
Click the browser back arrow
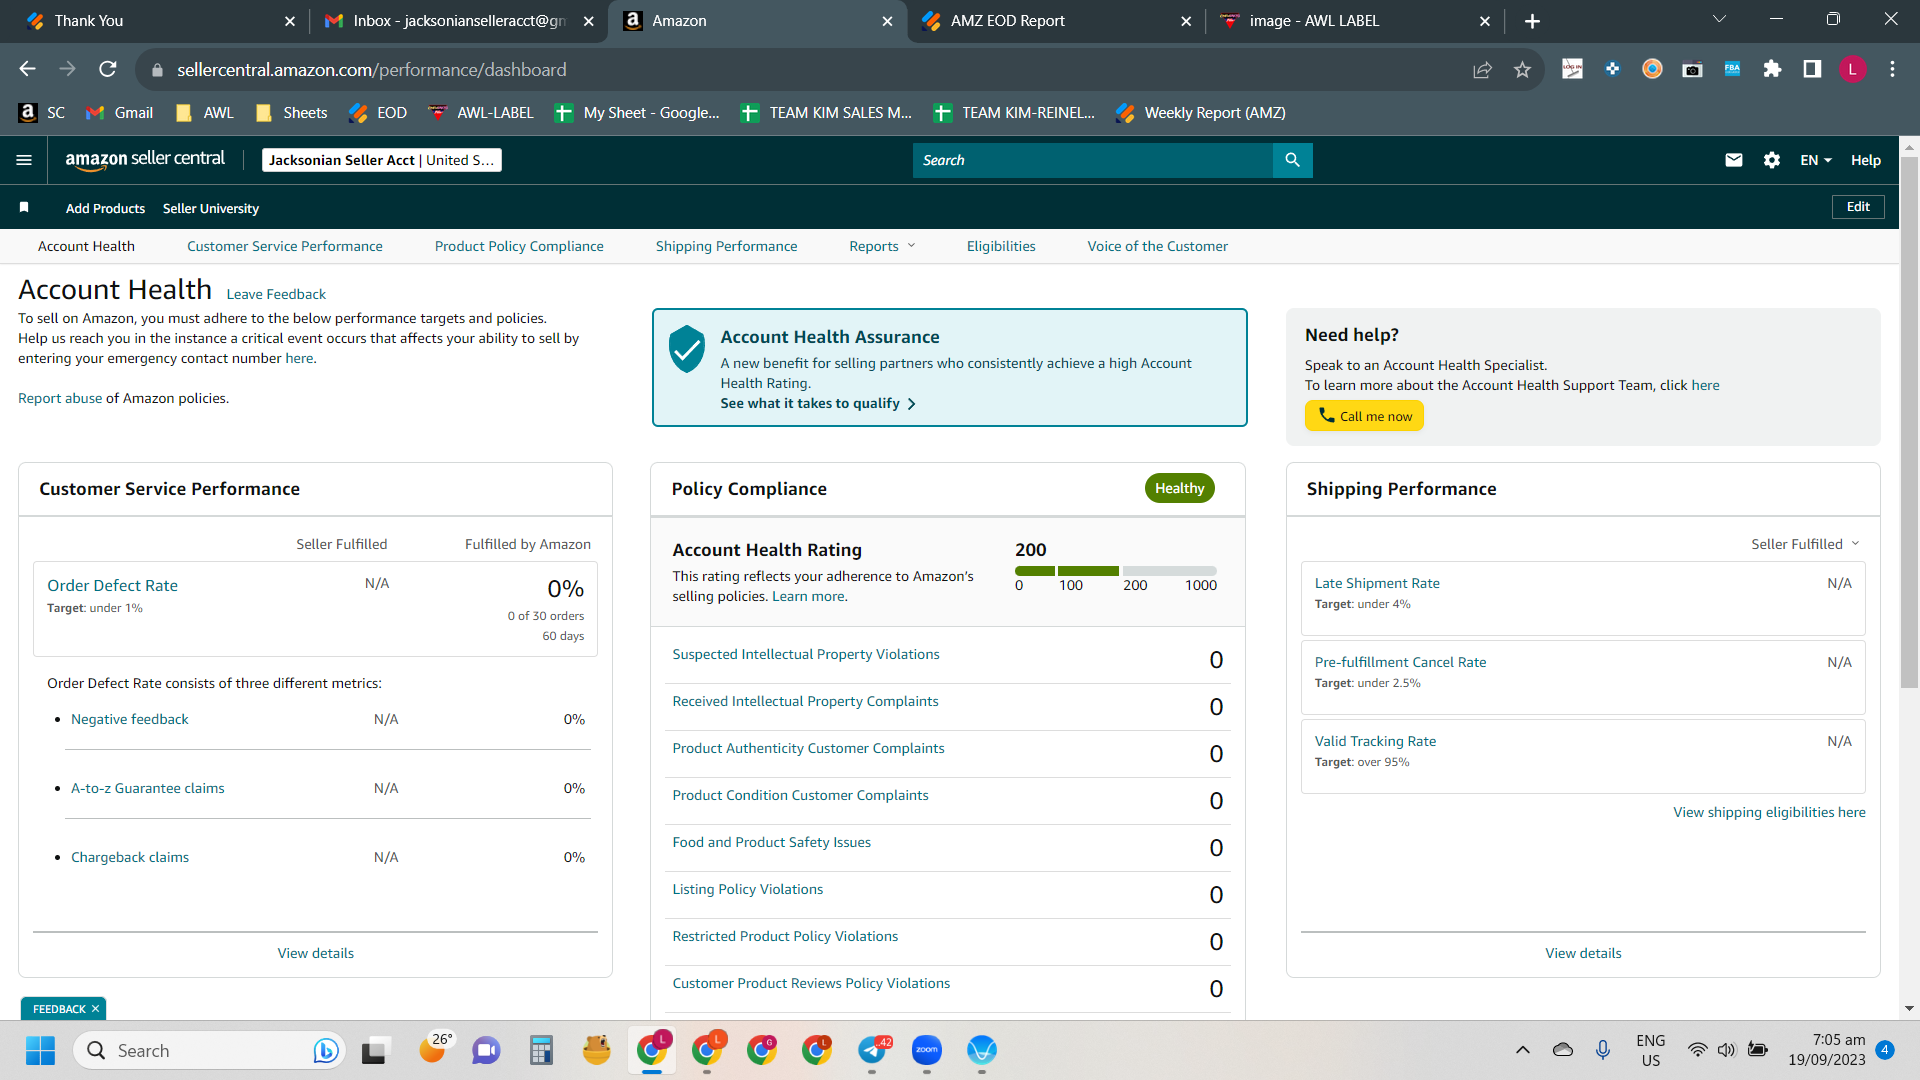click(x=27, y=69)
